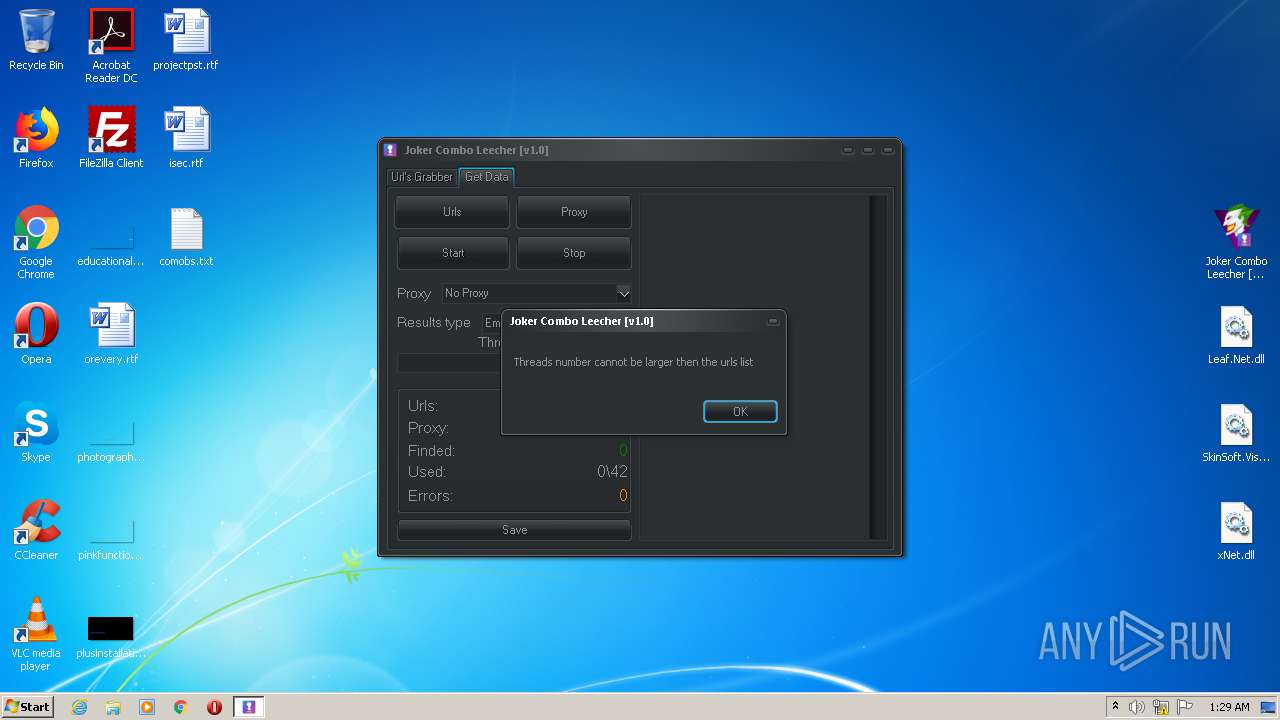
Task: Click the Urls load button
Action: pos(452,212)
